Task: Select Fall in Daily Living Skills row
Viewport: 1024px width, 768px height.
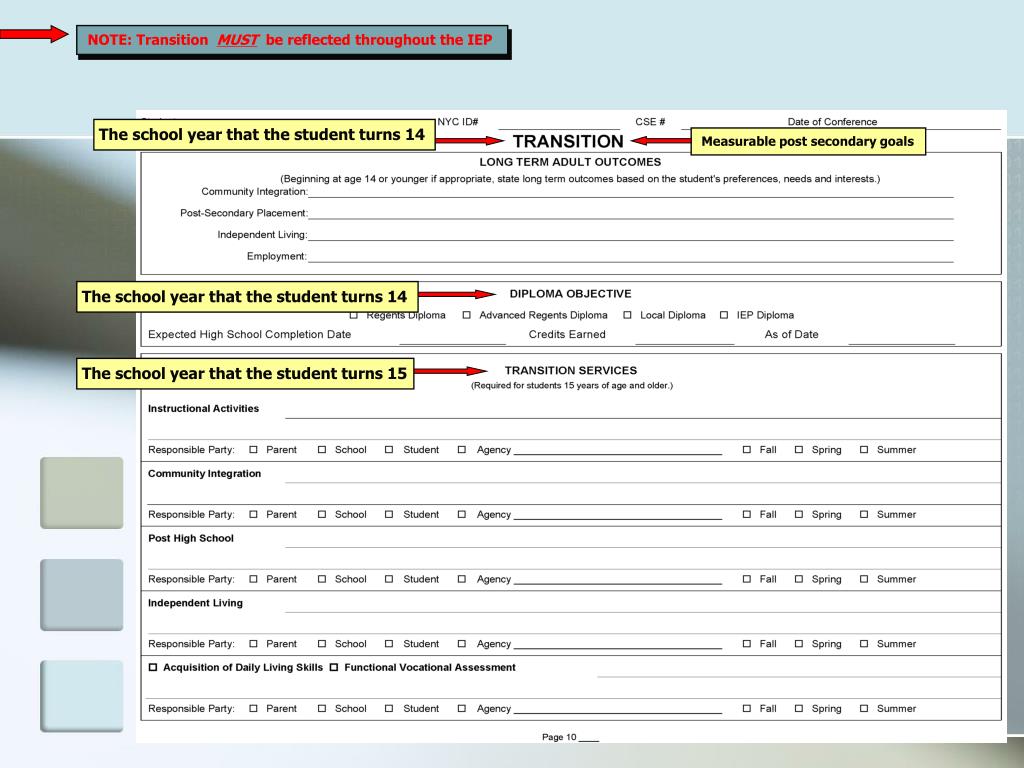Action: [746, 708]
